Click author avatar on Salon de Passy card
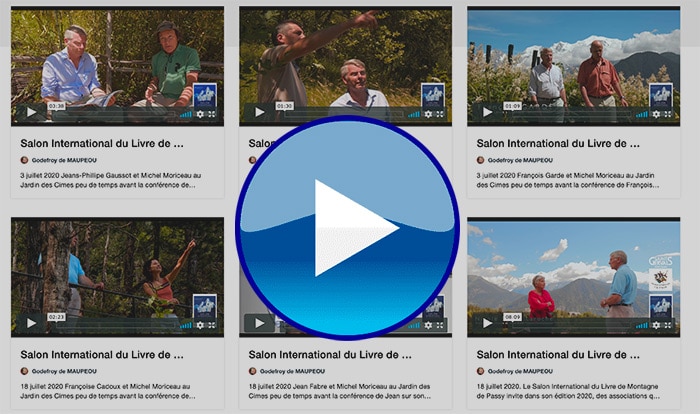The width and height of the screenshot is (700, 414). (x=480, y=371)
